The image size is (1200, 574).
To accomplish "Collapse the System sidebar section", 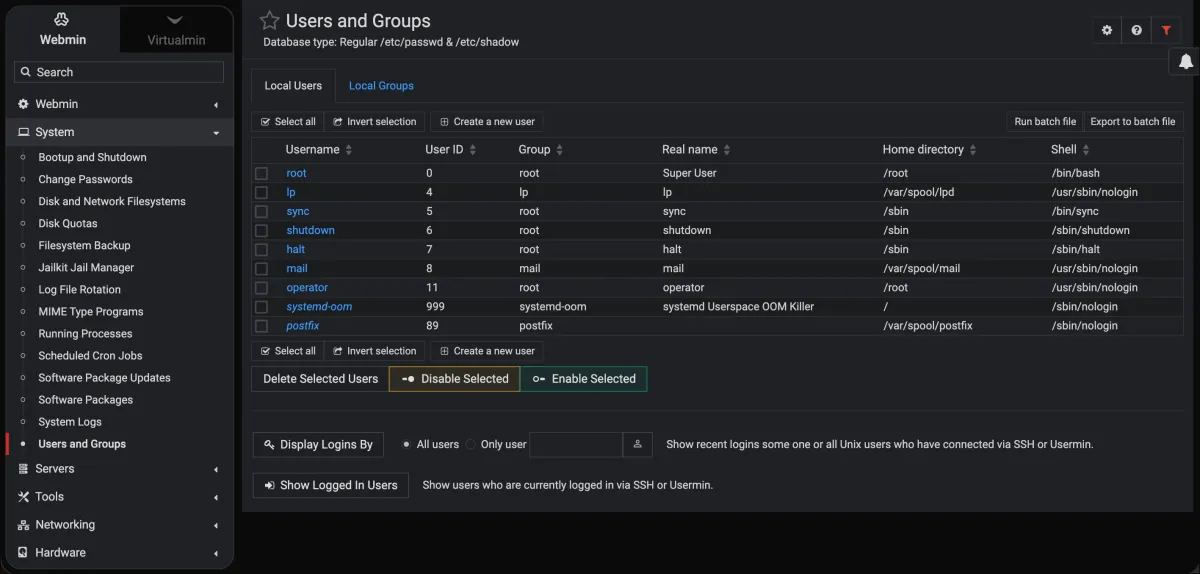I will (x=119, y=132).
